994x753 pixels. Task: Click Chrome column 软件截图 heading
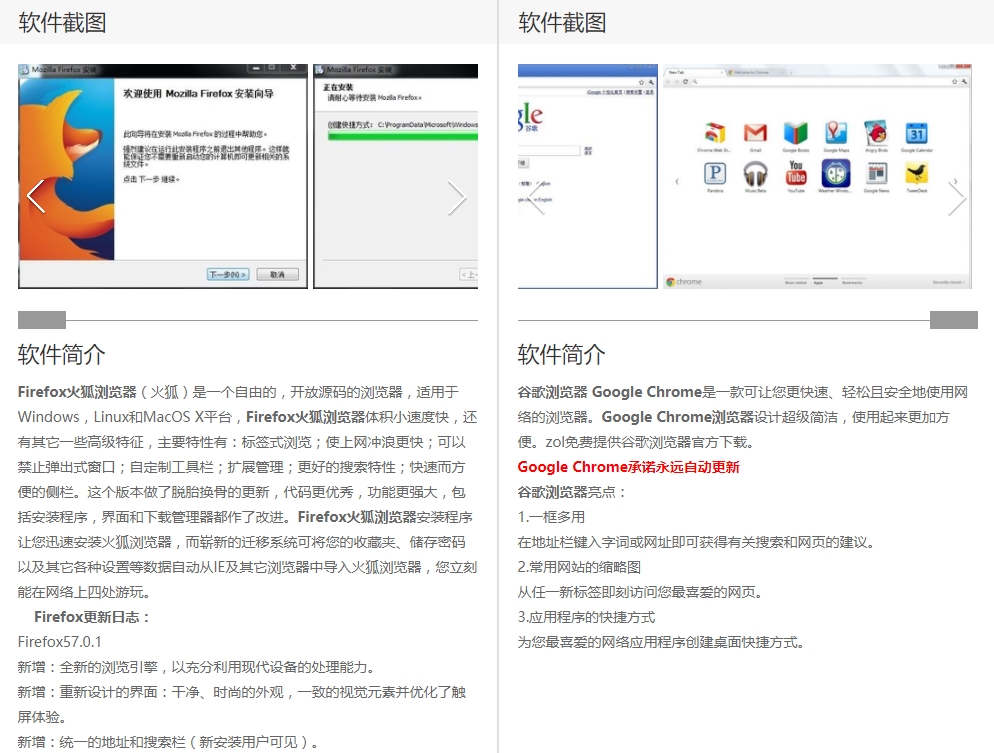(562, 23)
